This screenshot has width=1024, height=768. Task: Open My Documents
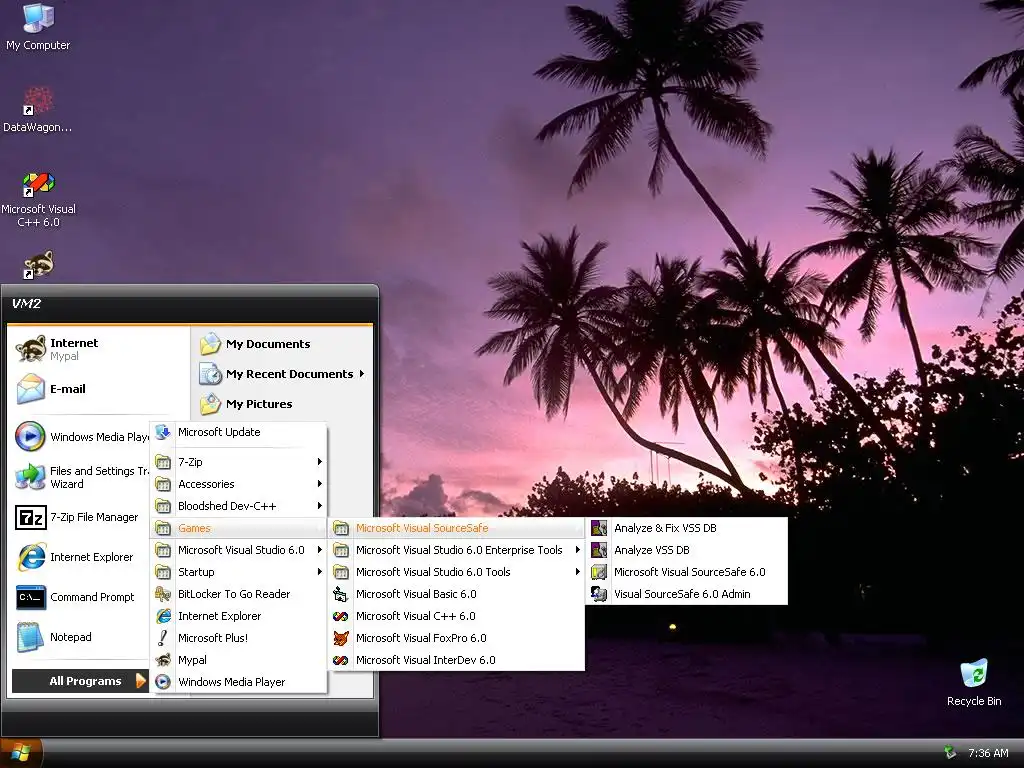pyautogui.click(x=283, y=344)
